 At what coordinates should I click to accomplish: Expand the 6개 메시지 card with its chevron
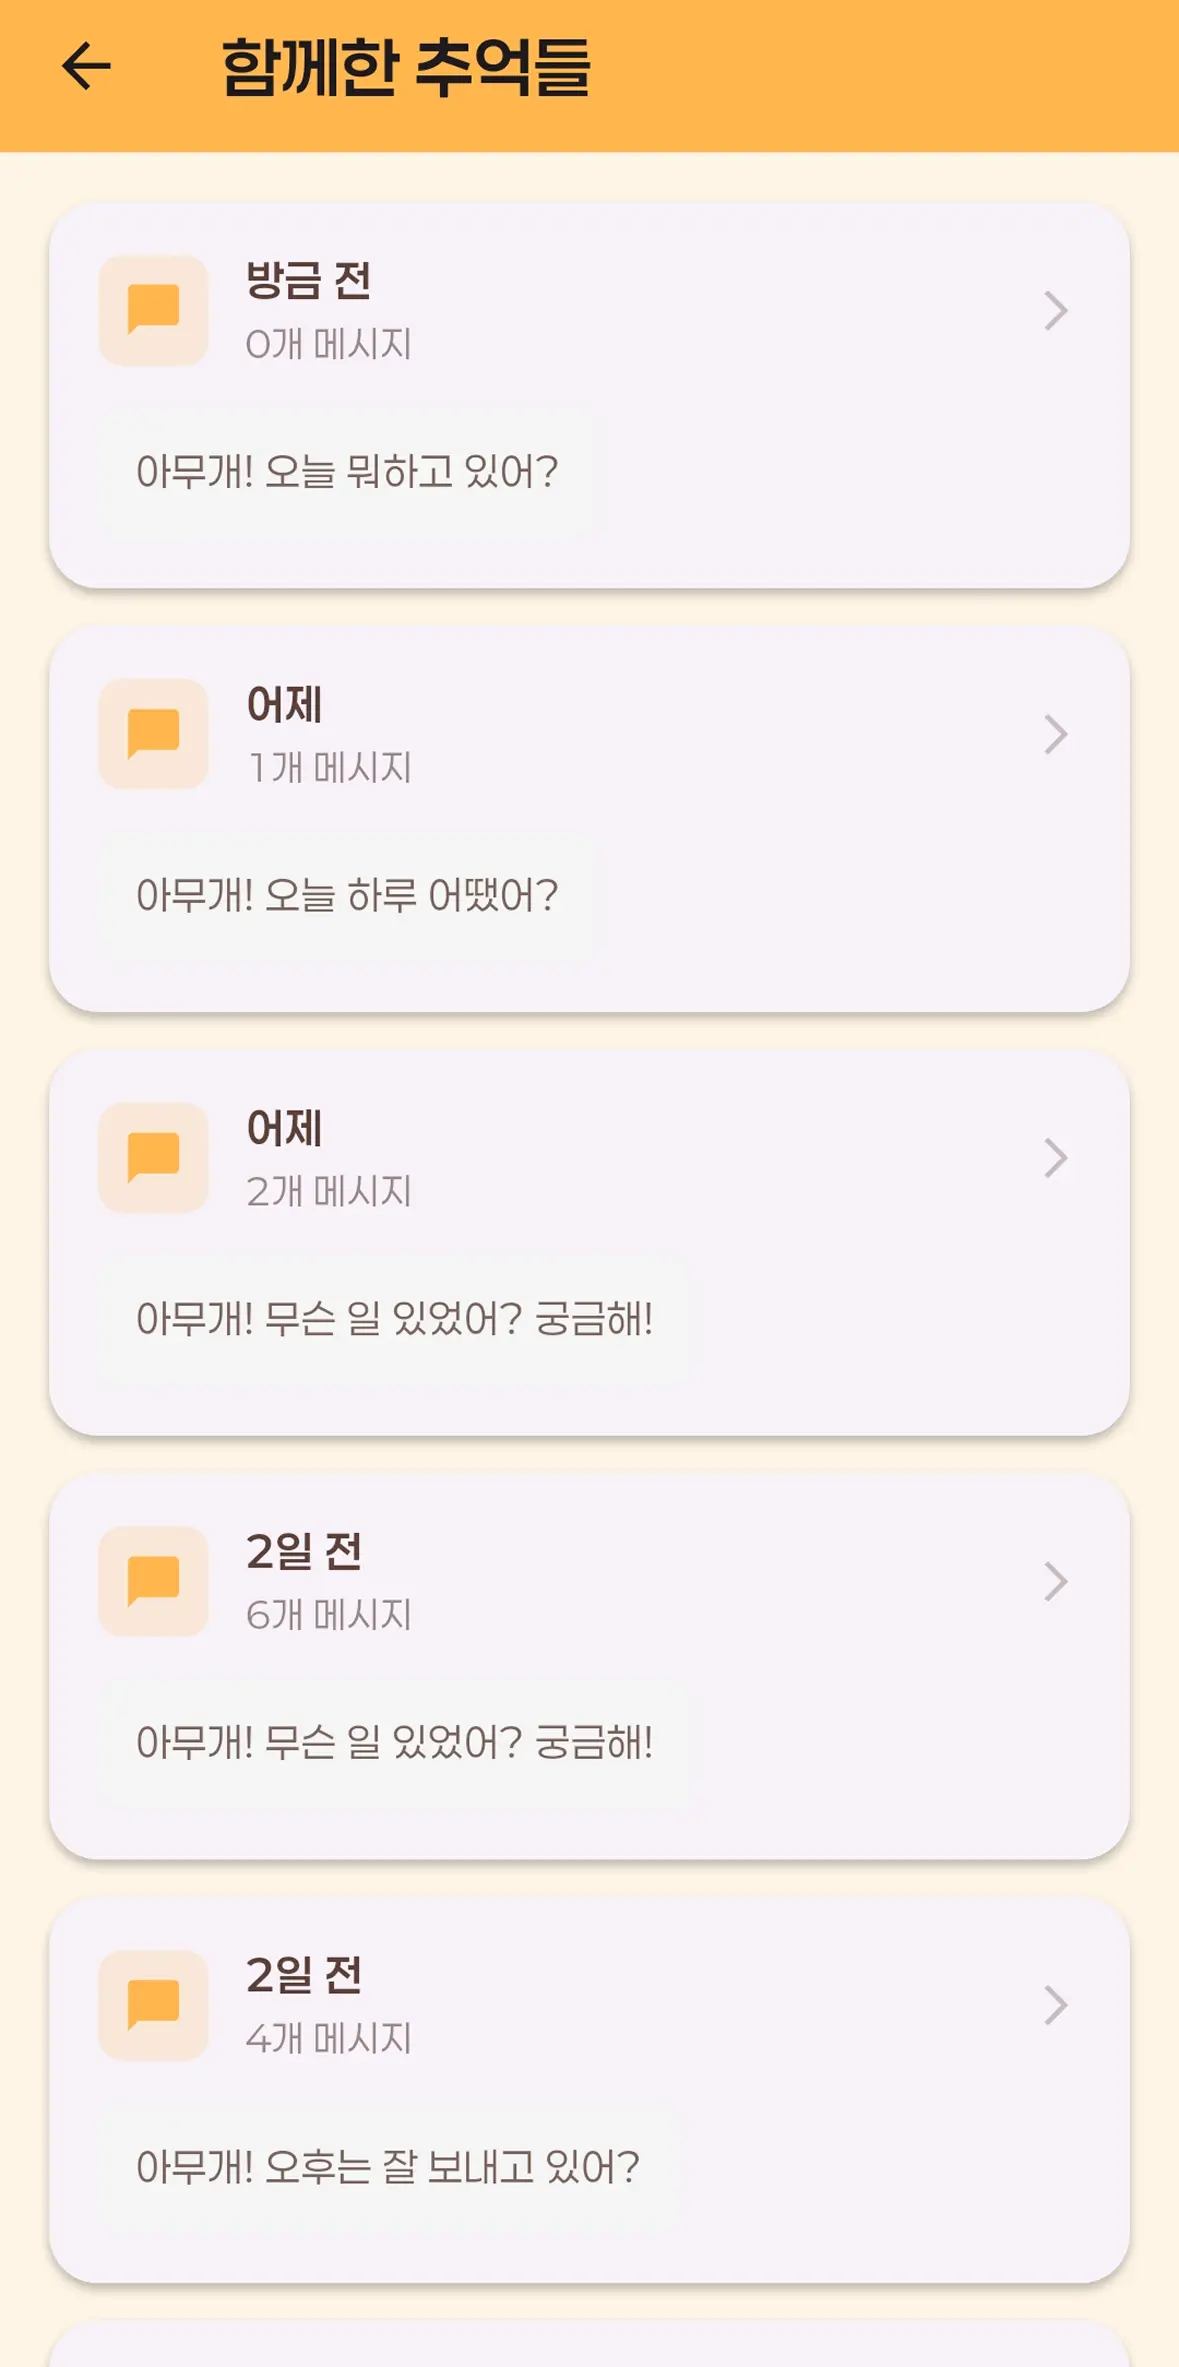coord(1055,1581)
